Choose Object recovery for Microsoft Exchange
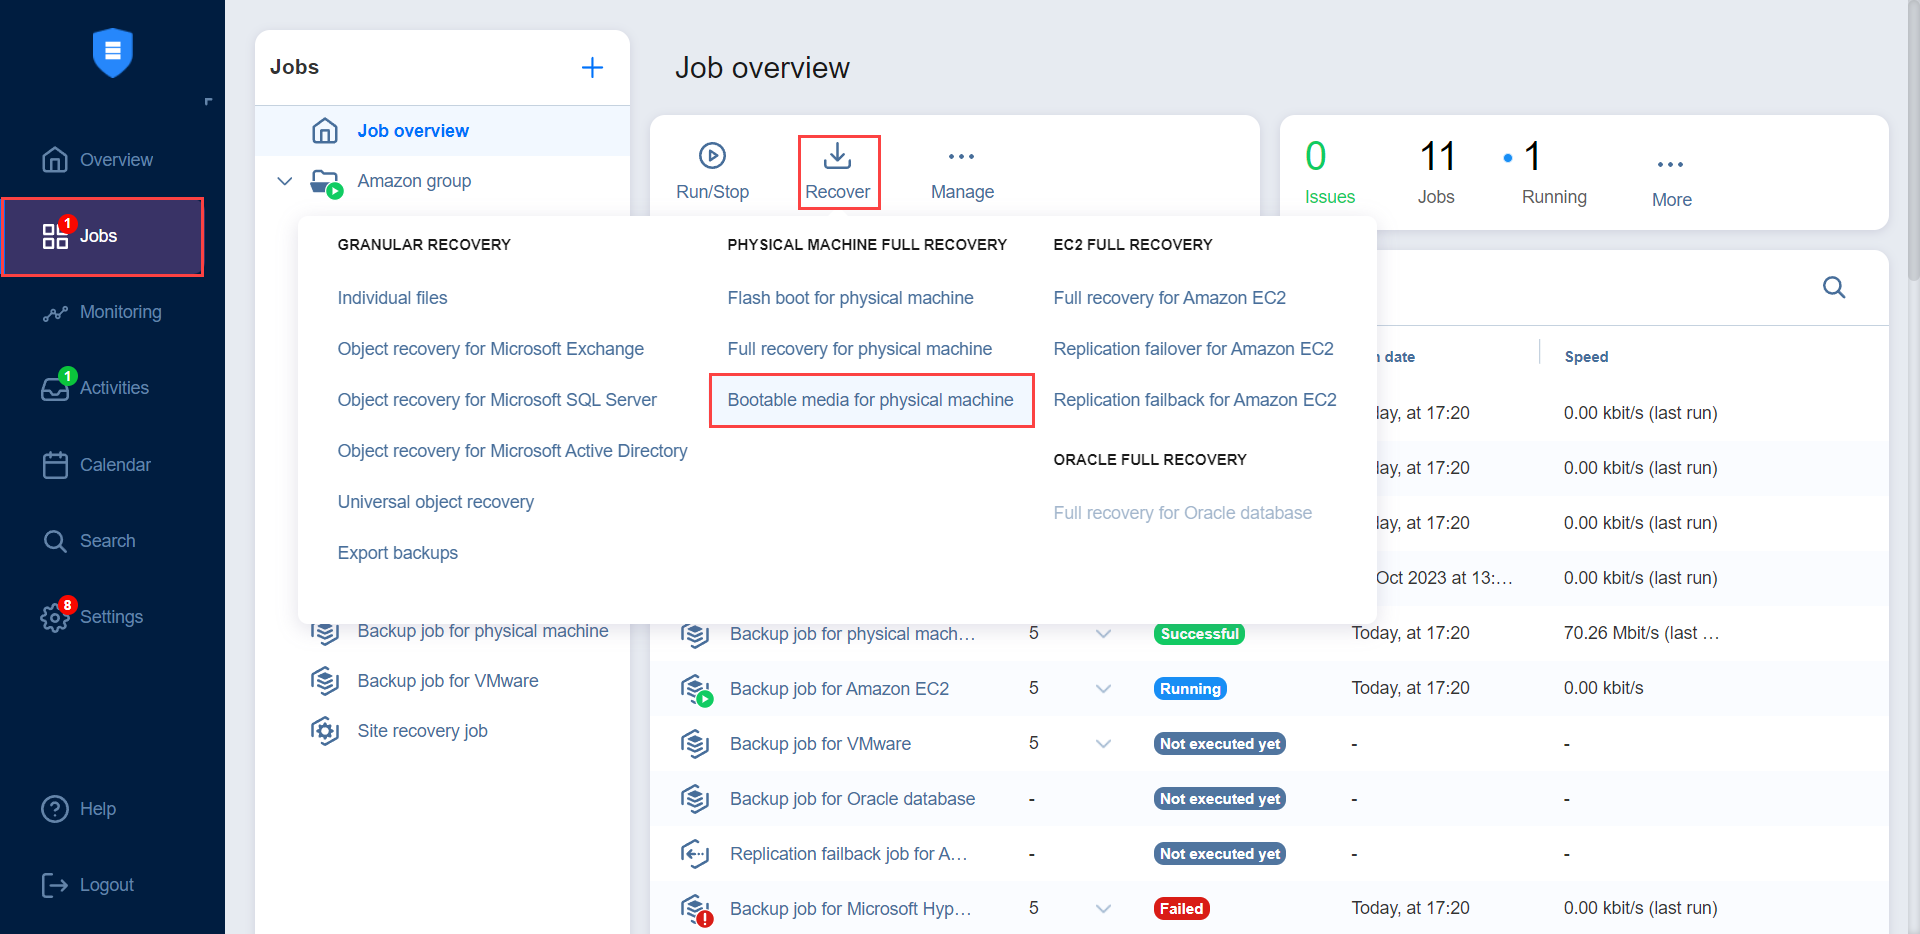1920x934 pixels. (x=490, y=349)
